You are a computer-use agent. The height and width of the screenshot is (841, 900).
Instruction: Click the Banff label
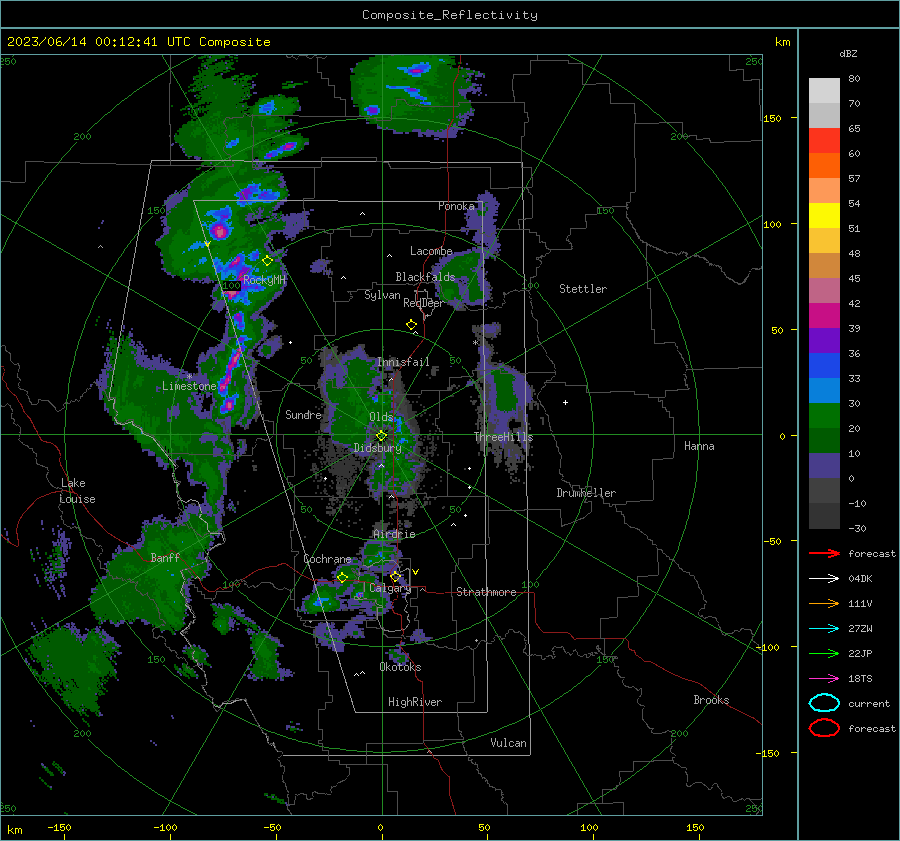[165, 557]
